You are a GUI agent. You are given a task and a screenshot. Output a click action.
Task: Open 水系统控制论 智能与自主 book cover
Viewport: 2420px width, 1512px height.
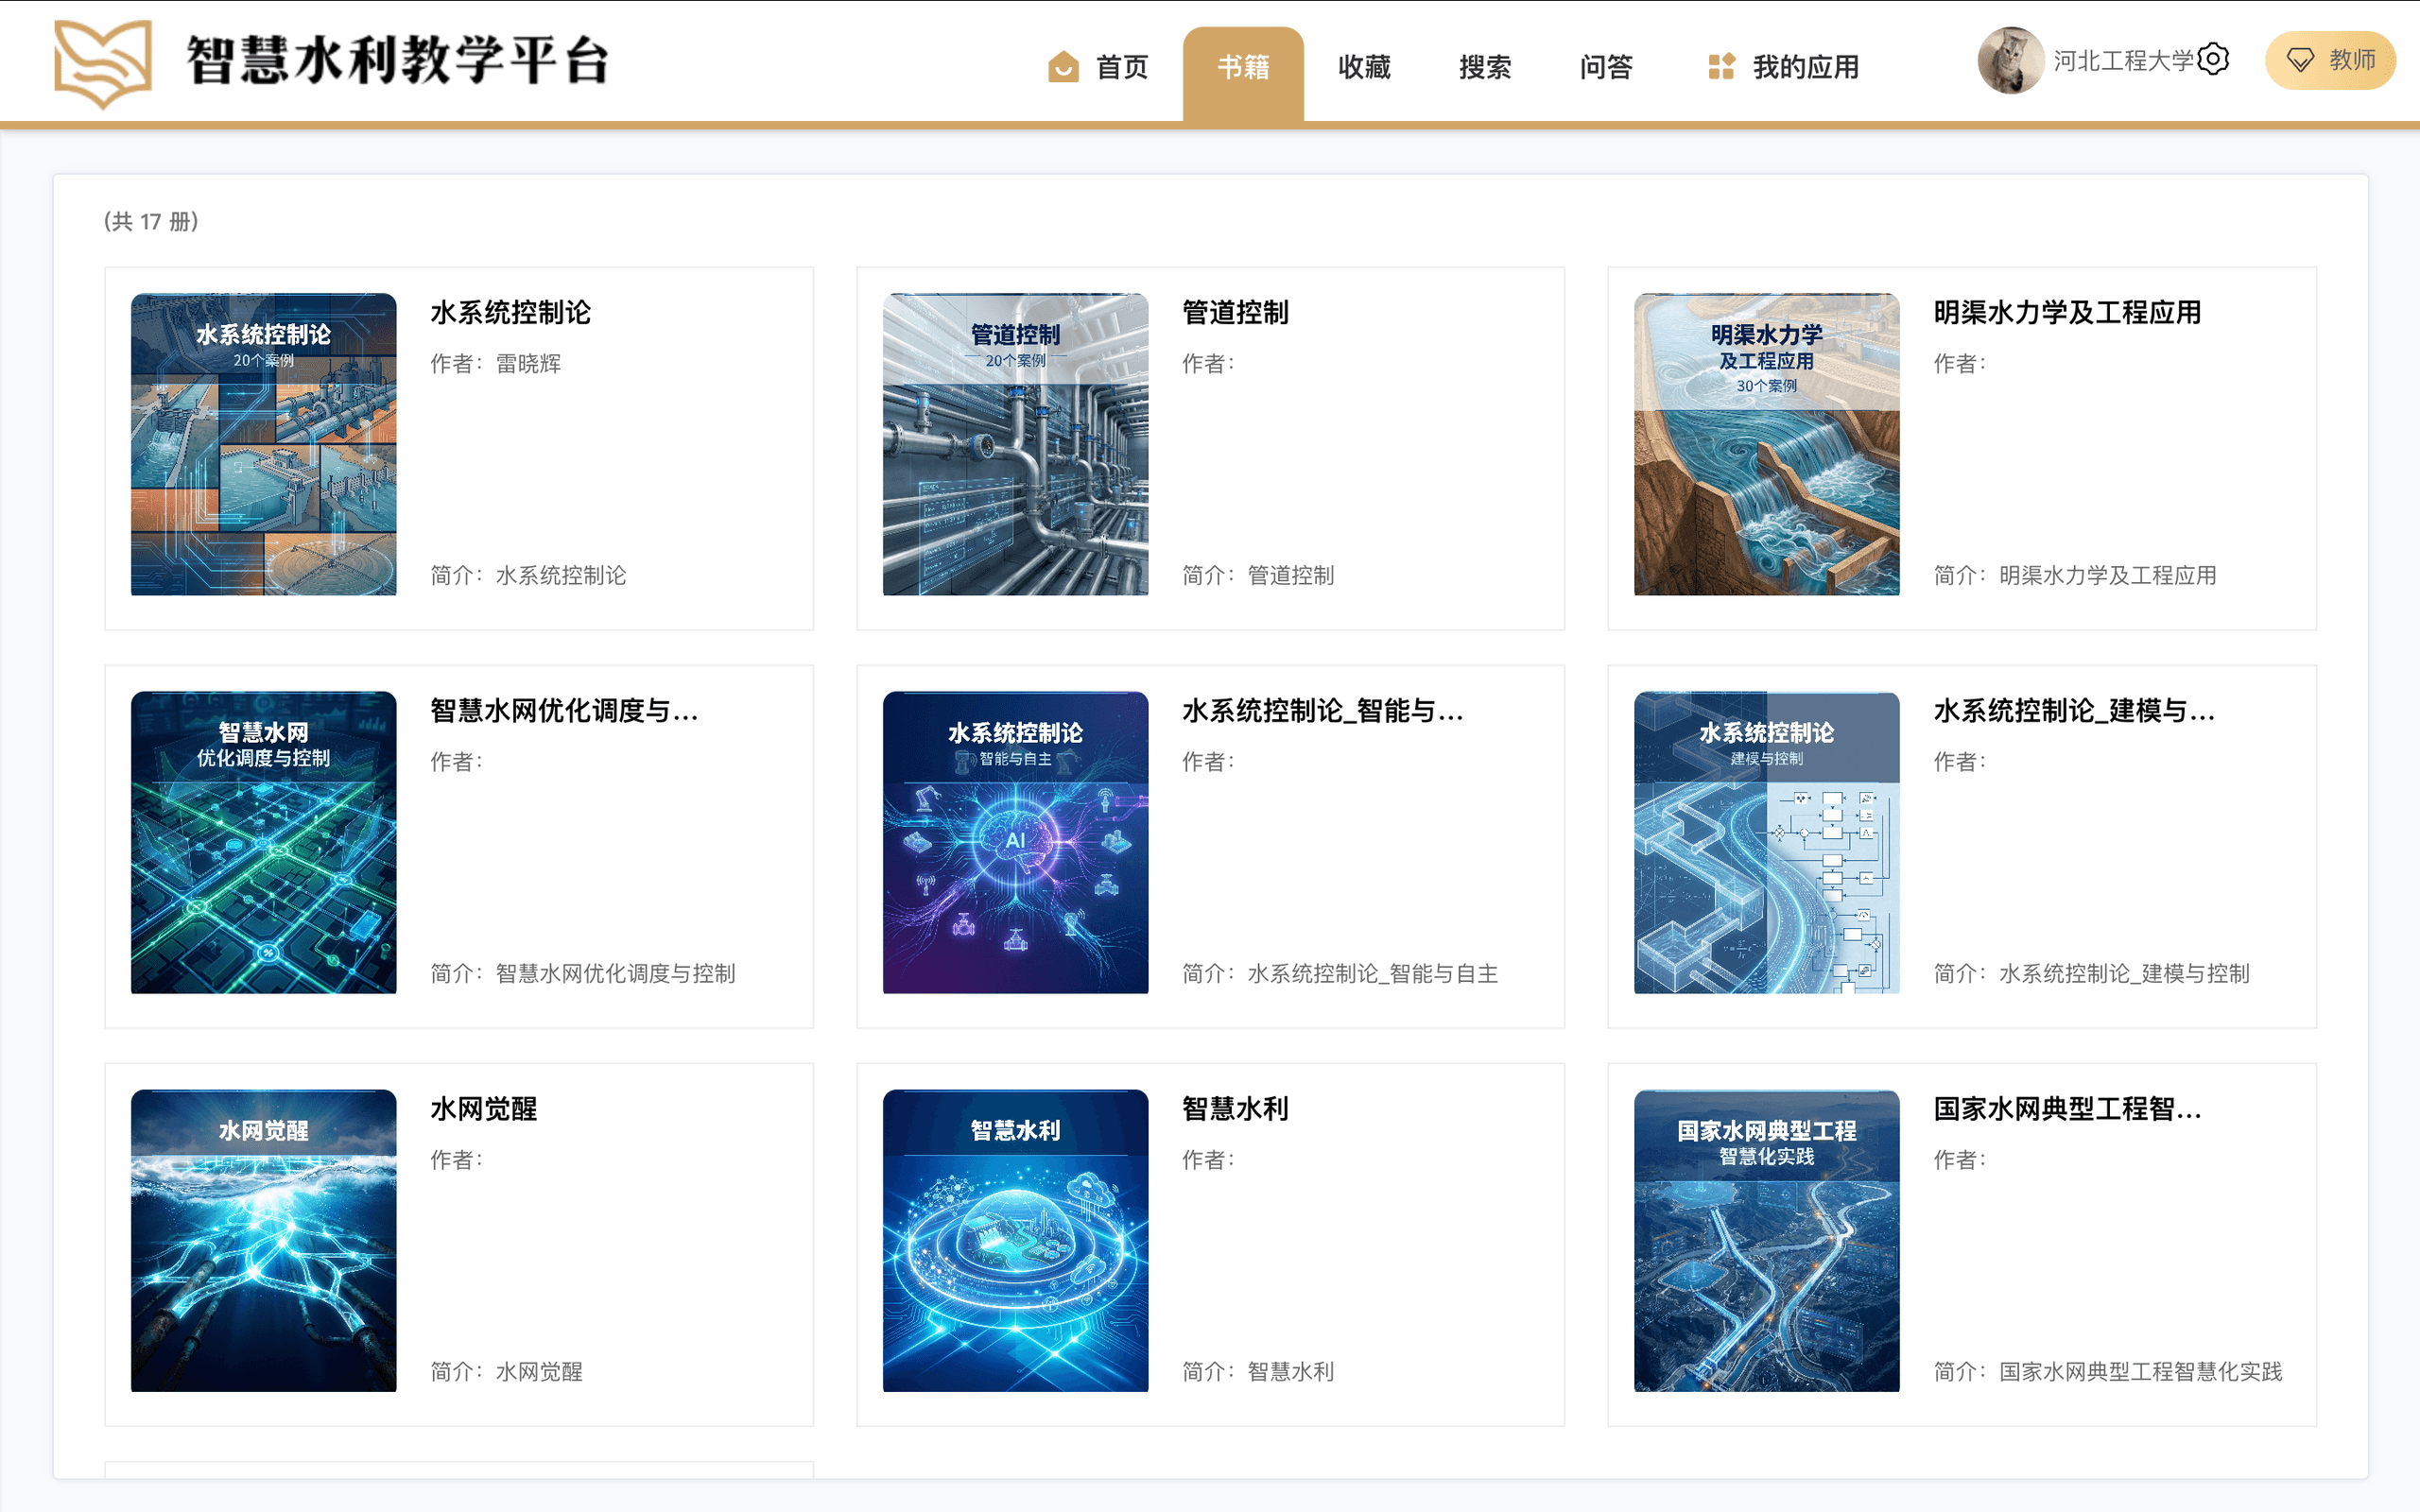(1015, 842)
